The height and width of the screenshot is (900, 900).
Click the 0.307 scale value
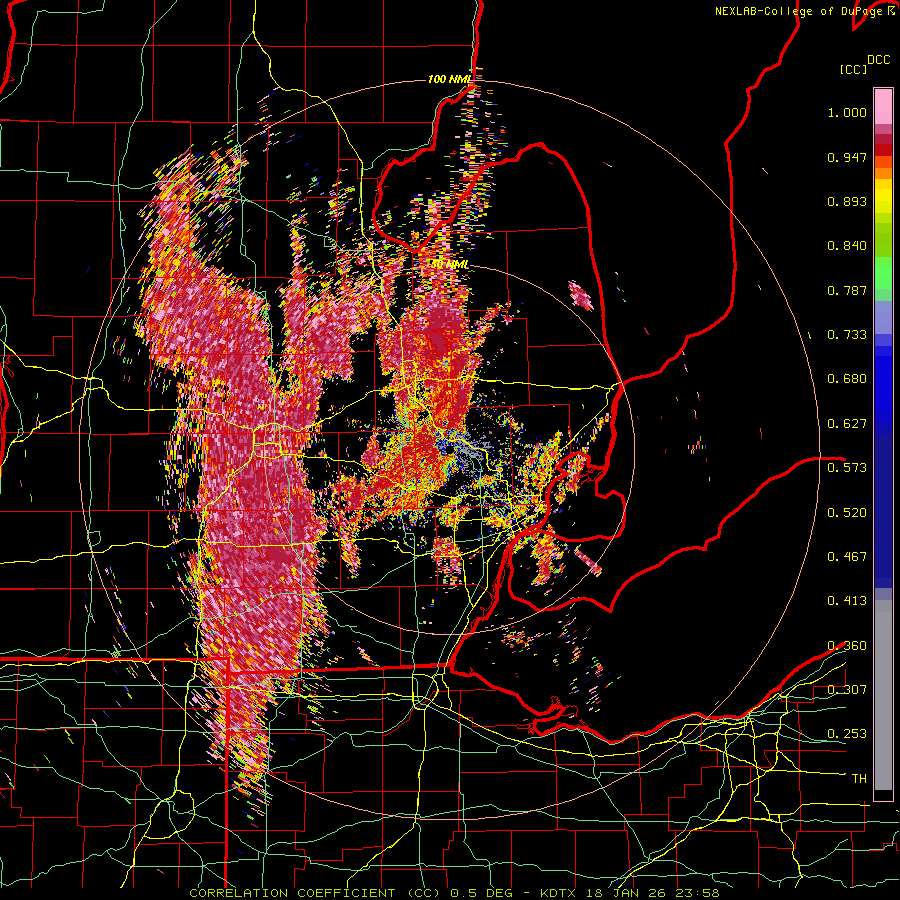(847, 690)
